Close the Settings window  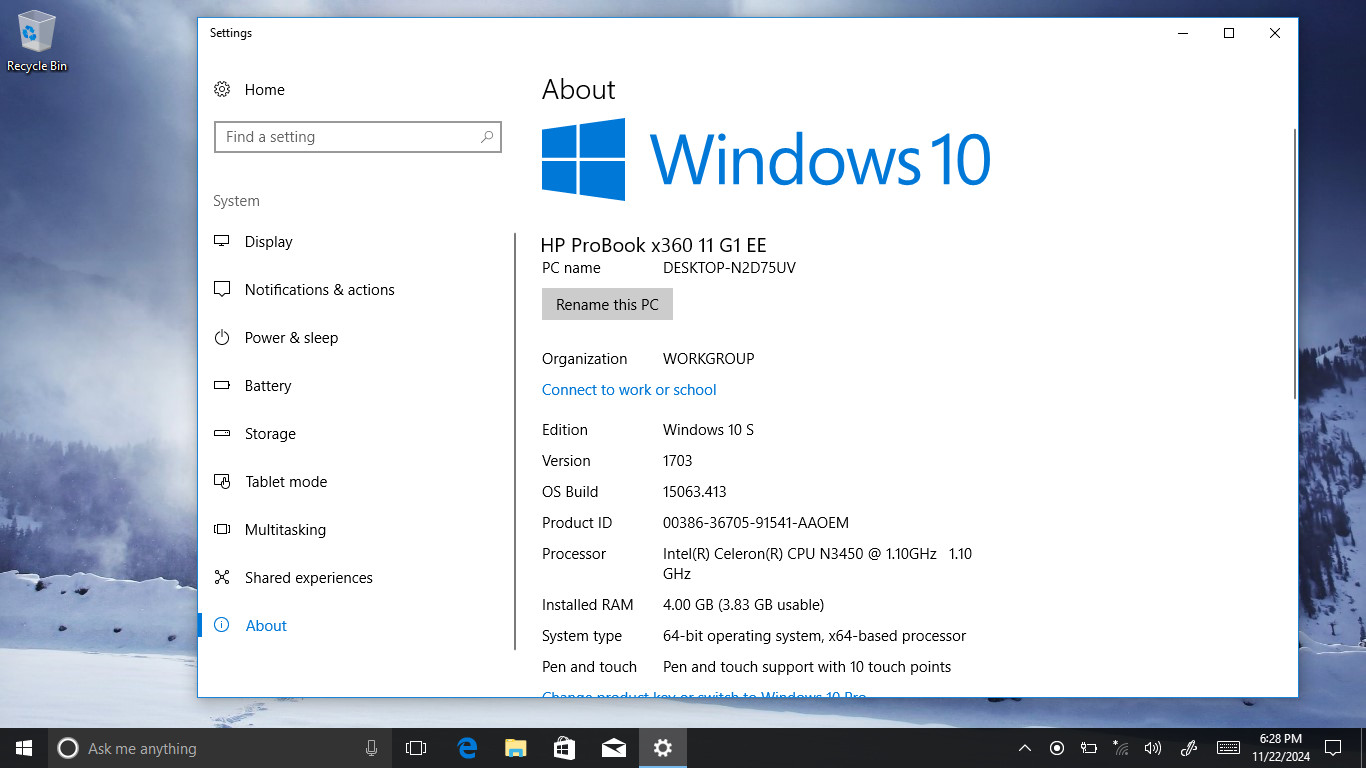[x=1275, y=33]
